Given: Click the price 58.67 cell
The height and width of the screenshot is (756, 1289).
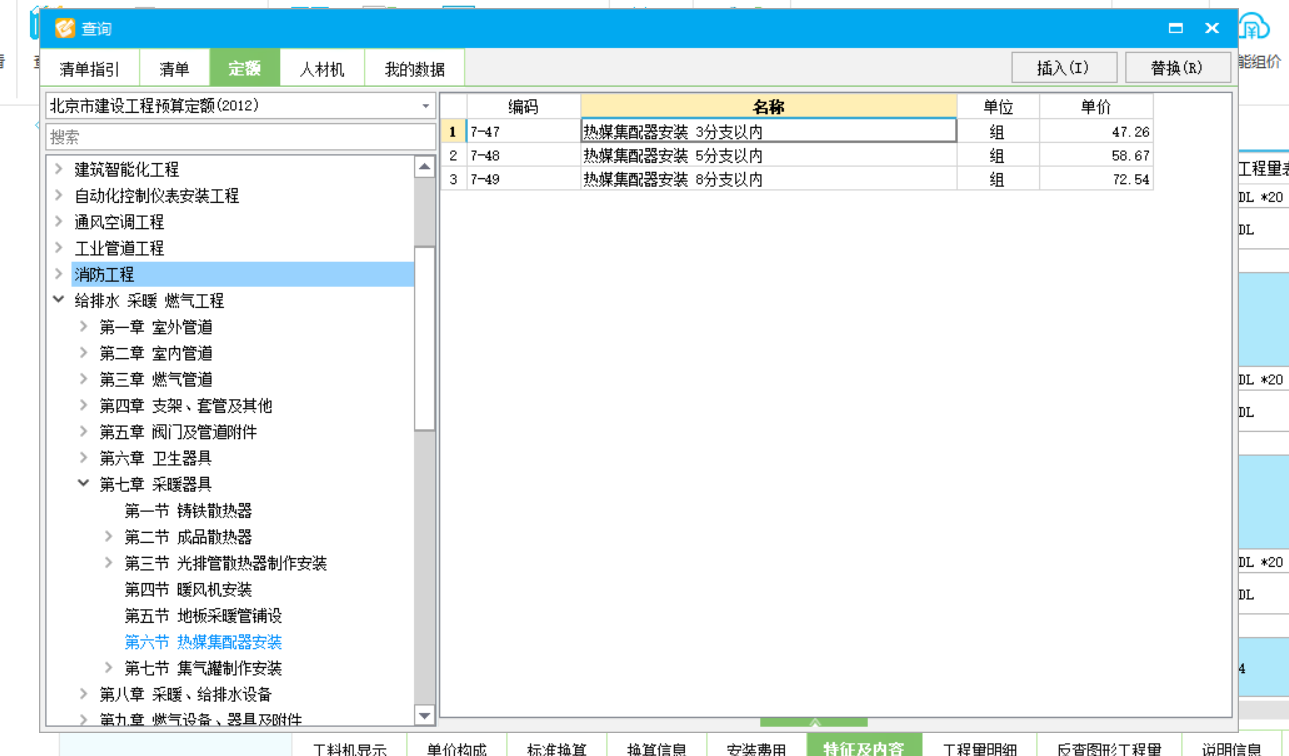Looking at the screenshot, I should click(1096, 155).
